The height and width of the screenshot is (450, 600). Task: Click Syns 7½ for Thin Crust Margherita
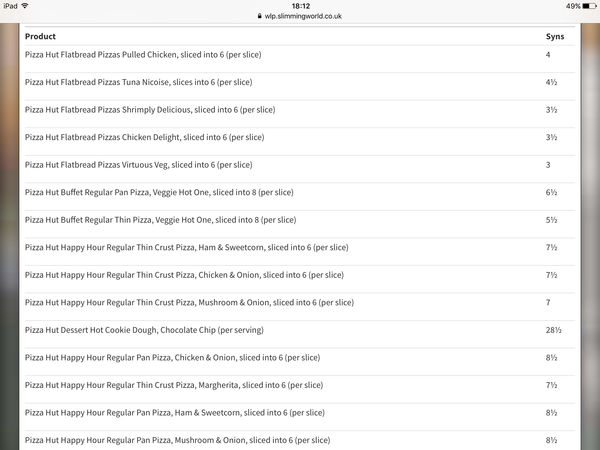click(x=551, y=385)
